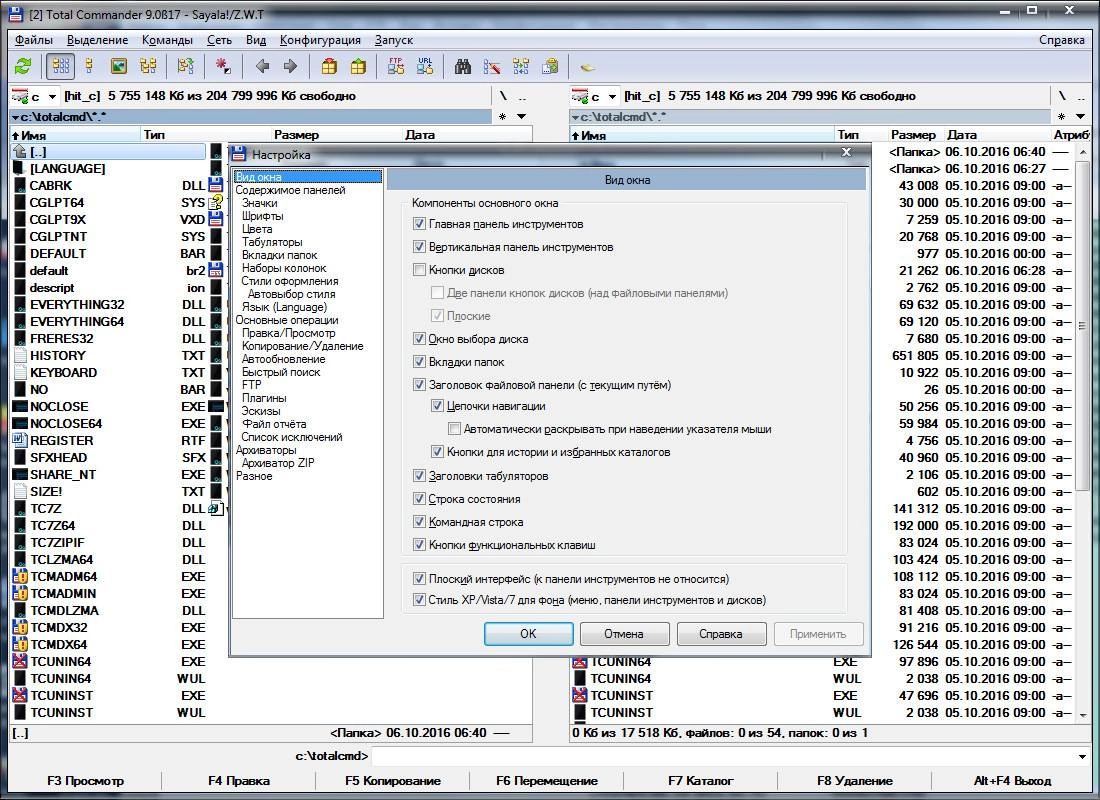Click the Total Commander title bar floppy icon
Image resolution: width=1100 pixels, height=800 pixels.
tap(15, 13)
